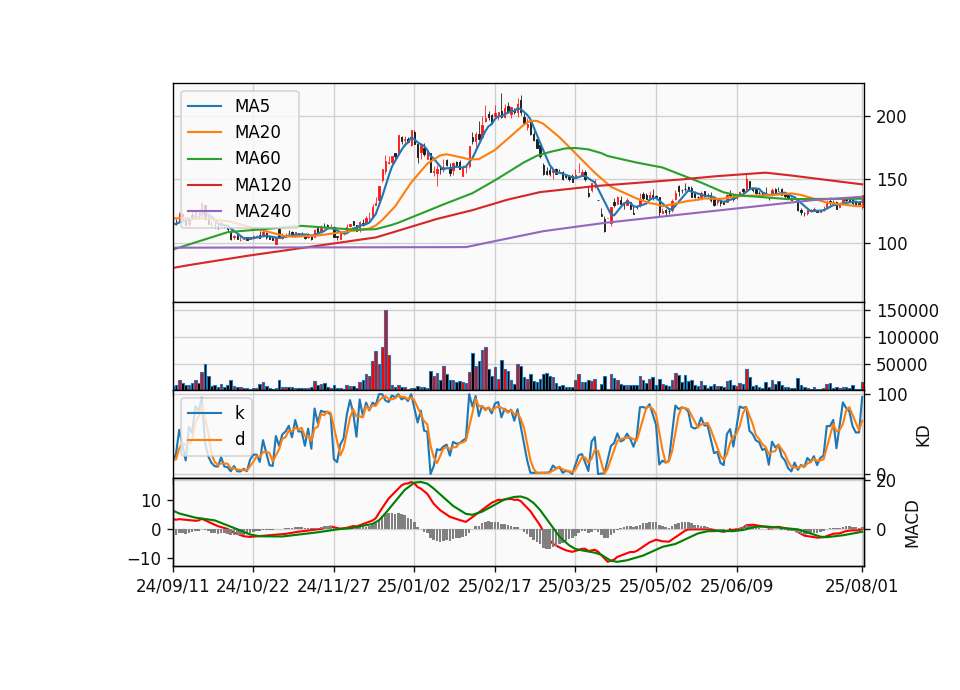The width and height of the screenshot is (960, 690).
Task: Click the 200 price axis label
Action: 891,117
